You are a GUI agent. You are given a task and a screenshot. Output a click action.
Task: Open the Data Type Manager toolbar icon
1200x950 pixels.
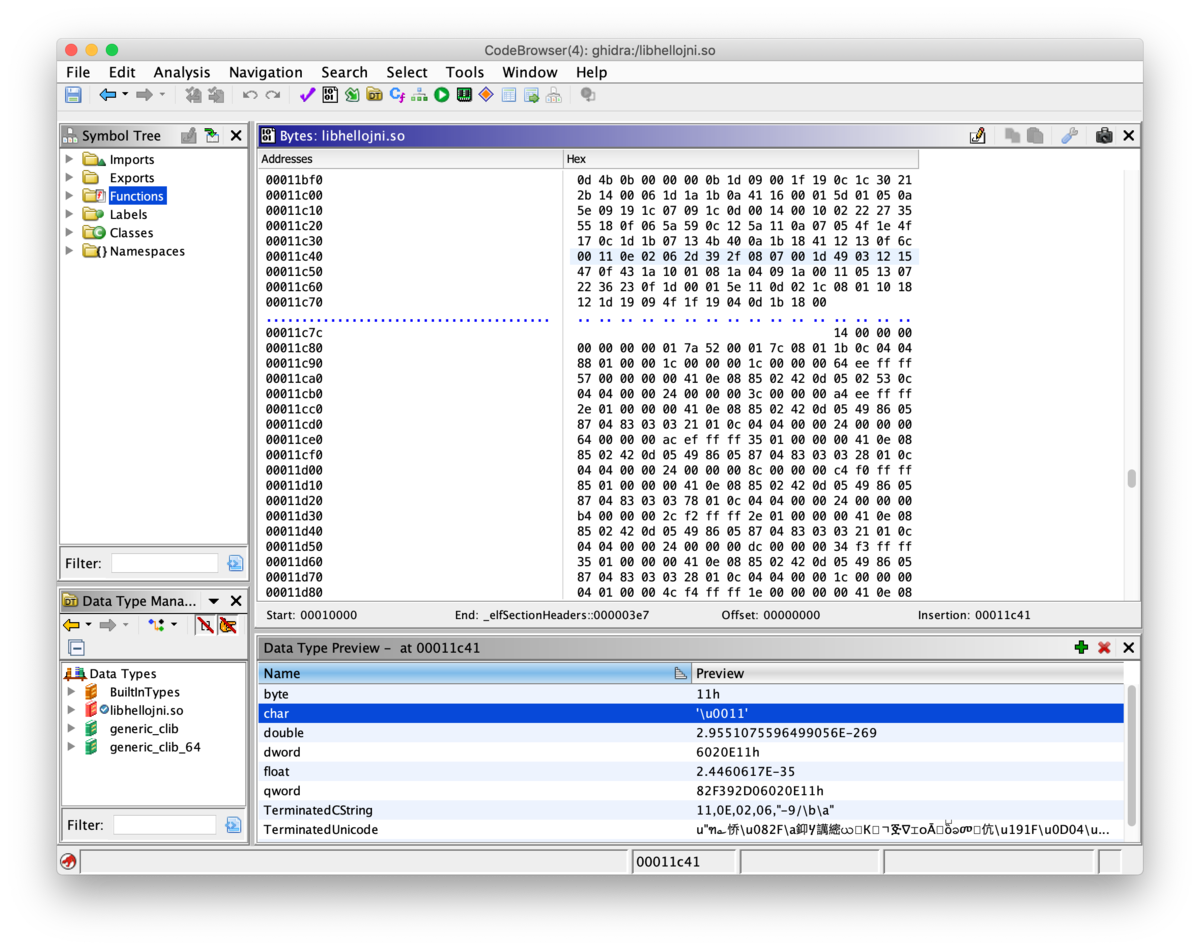point(374,95)
